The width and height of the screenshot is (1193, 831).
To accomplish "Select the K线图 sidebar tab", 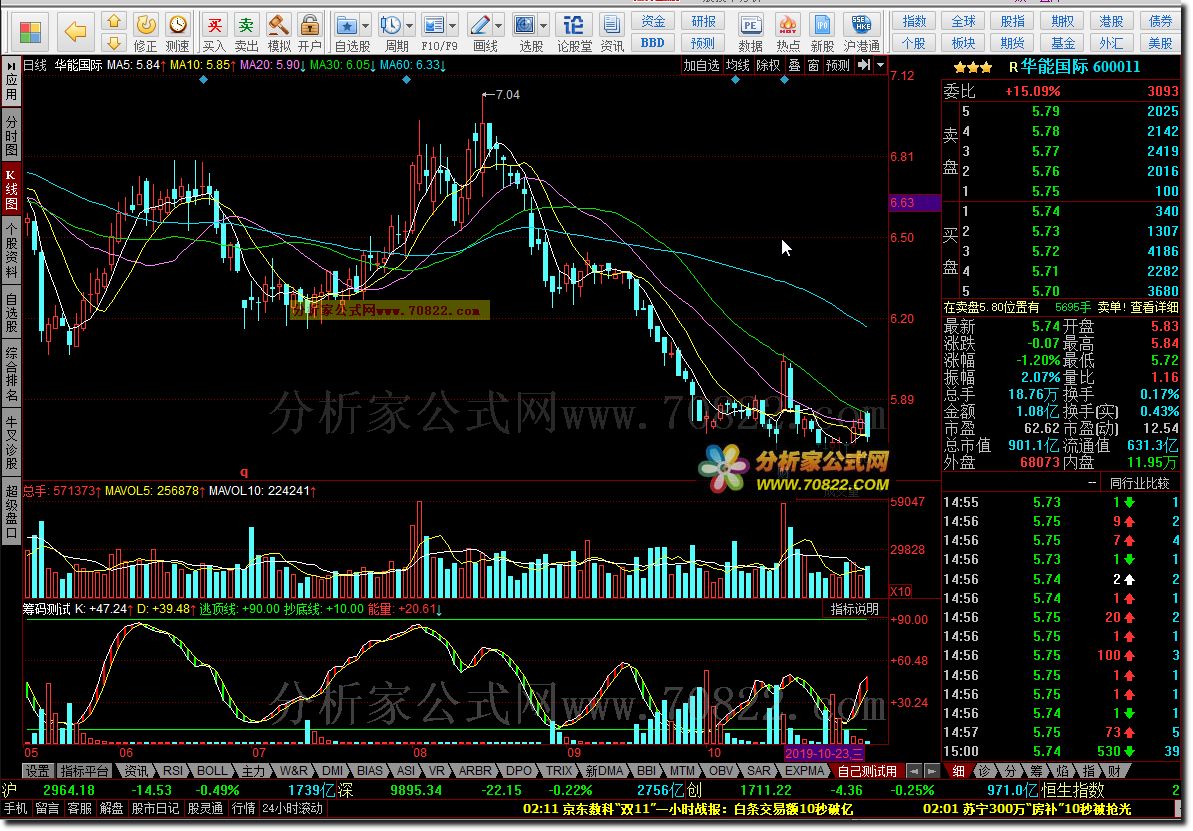I will 11,189.
